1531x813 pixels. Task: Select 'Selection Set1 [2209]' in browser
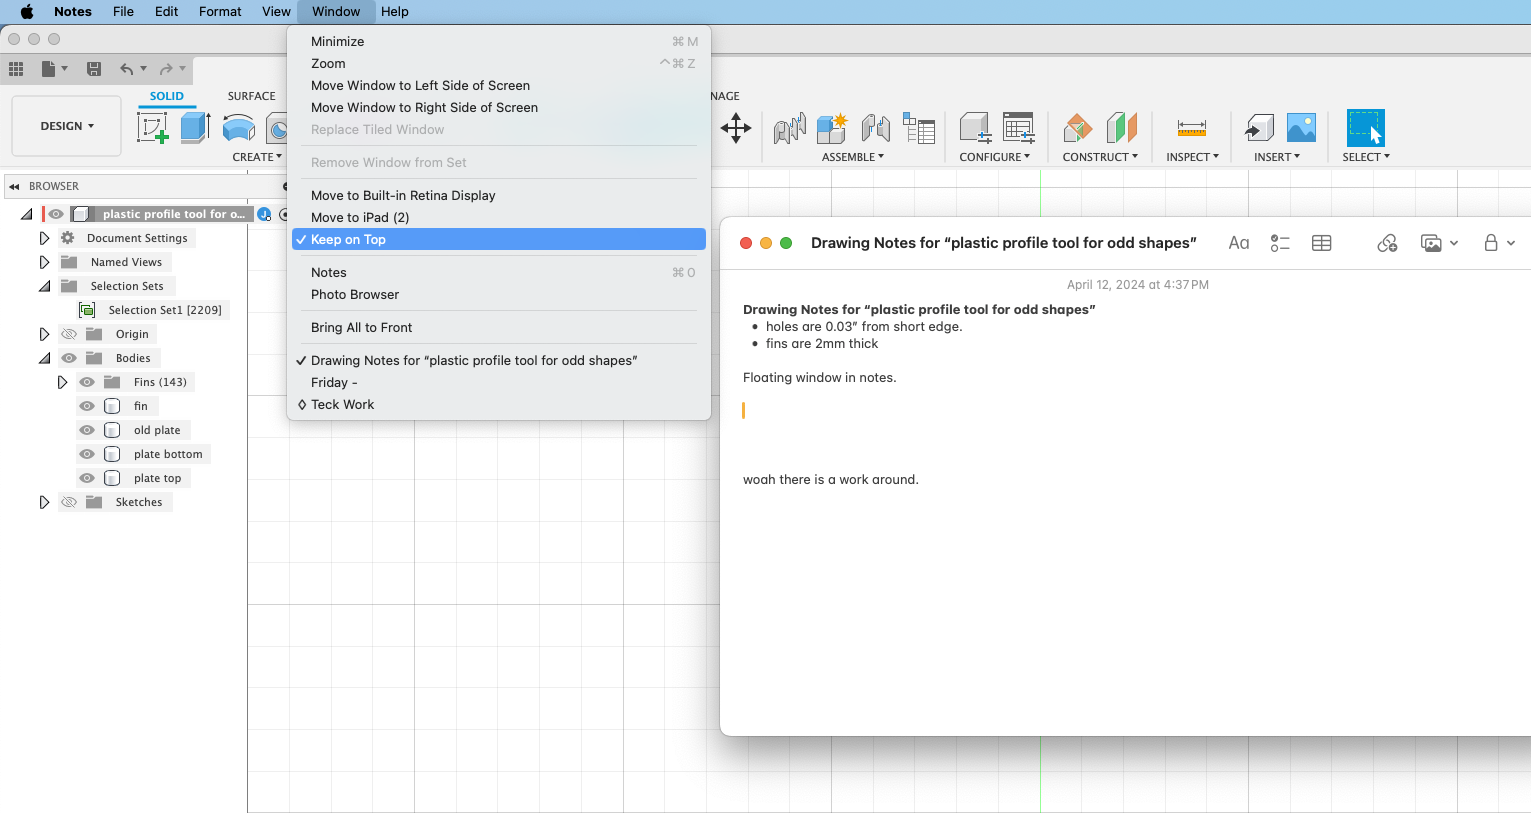[165, 310]
